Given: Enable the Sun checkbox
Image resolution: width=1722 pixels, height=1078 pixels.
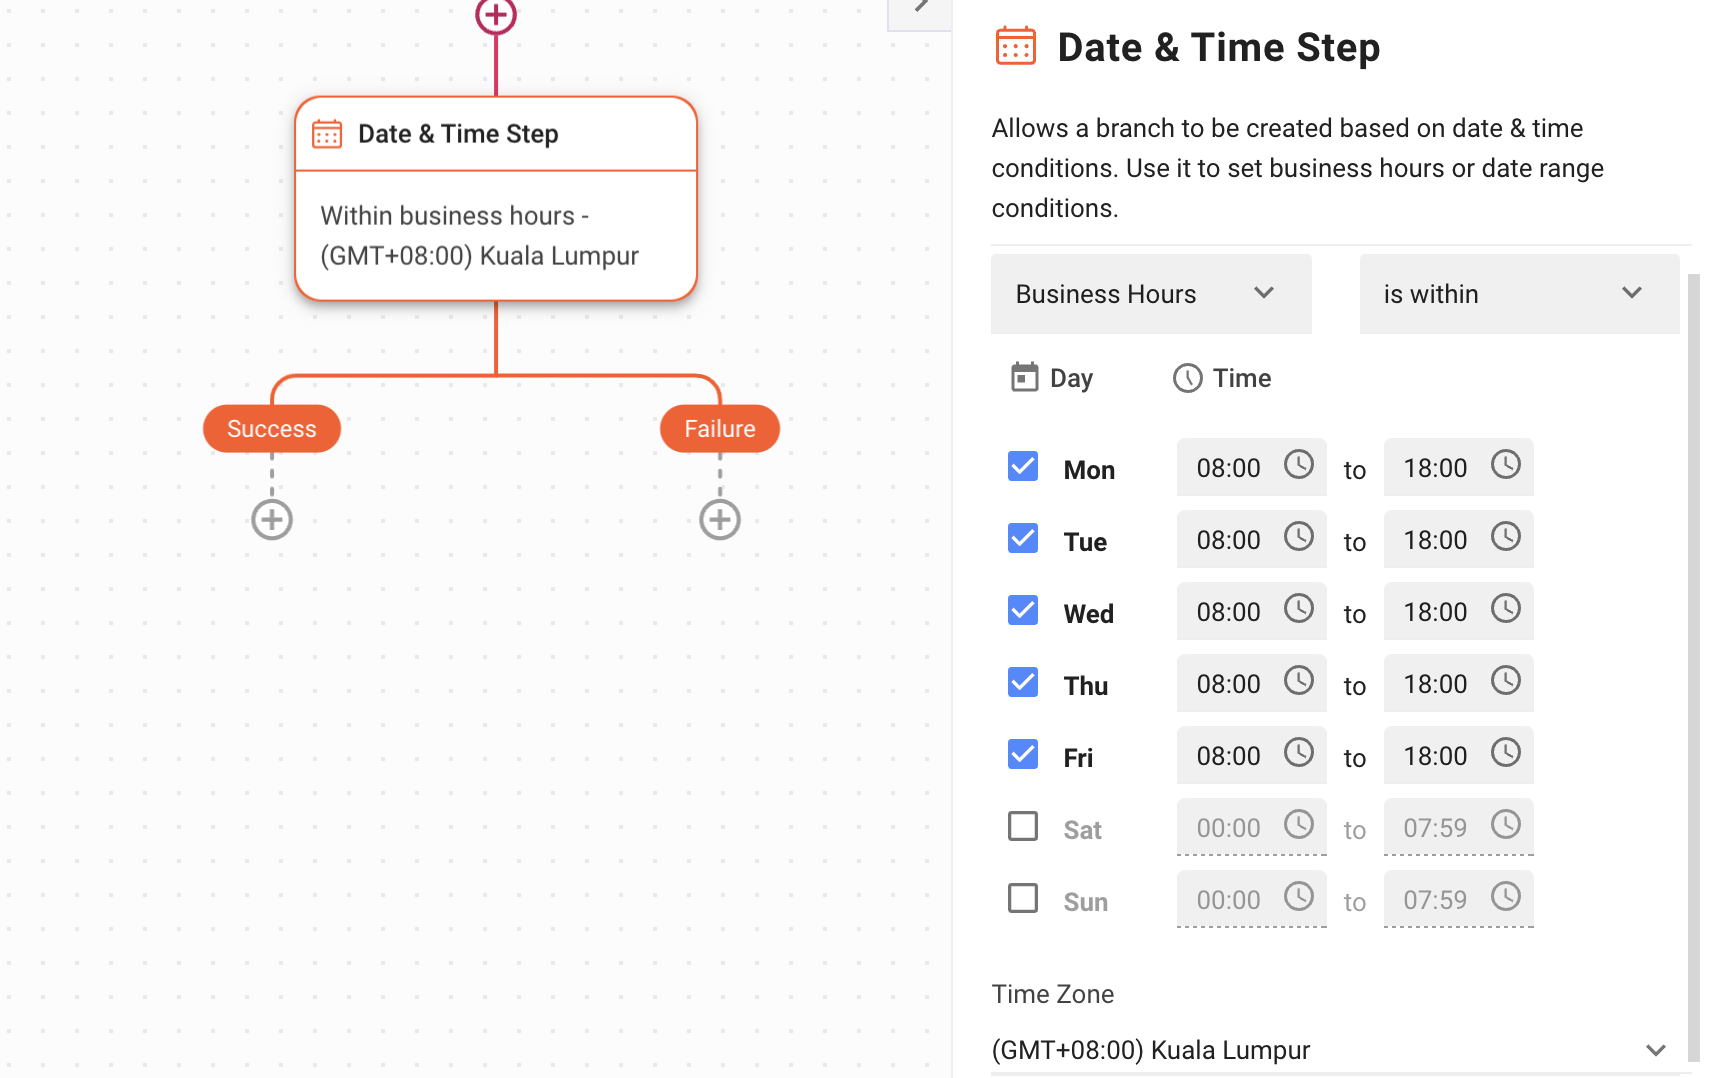Looking at the screenshot, I should pyautogui.click(x=1022, y=898).
